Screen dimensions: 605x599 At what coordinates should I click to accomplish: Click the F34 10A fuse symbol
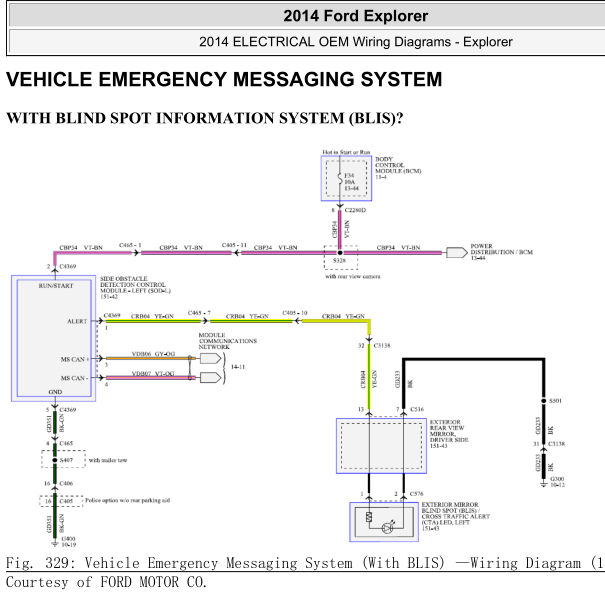(x=340, y=179)
